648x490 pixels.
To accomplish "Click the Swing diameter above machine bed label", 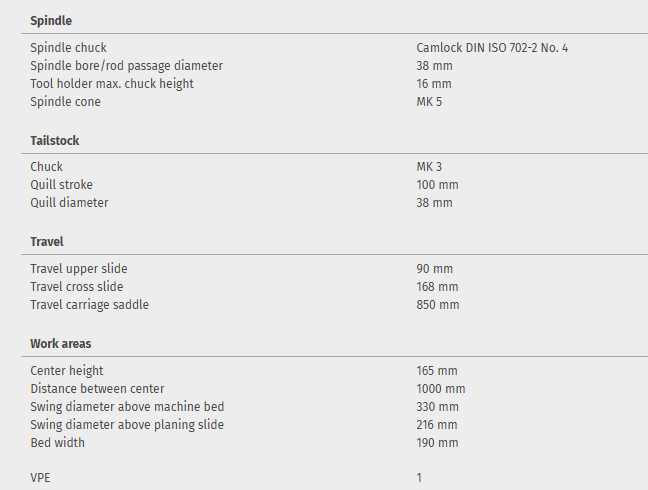I will point(127,407).
